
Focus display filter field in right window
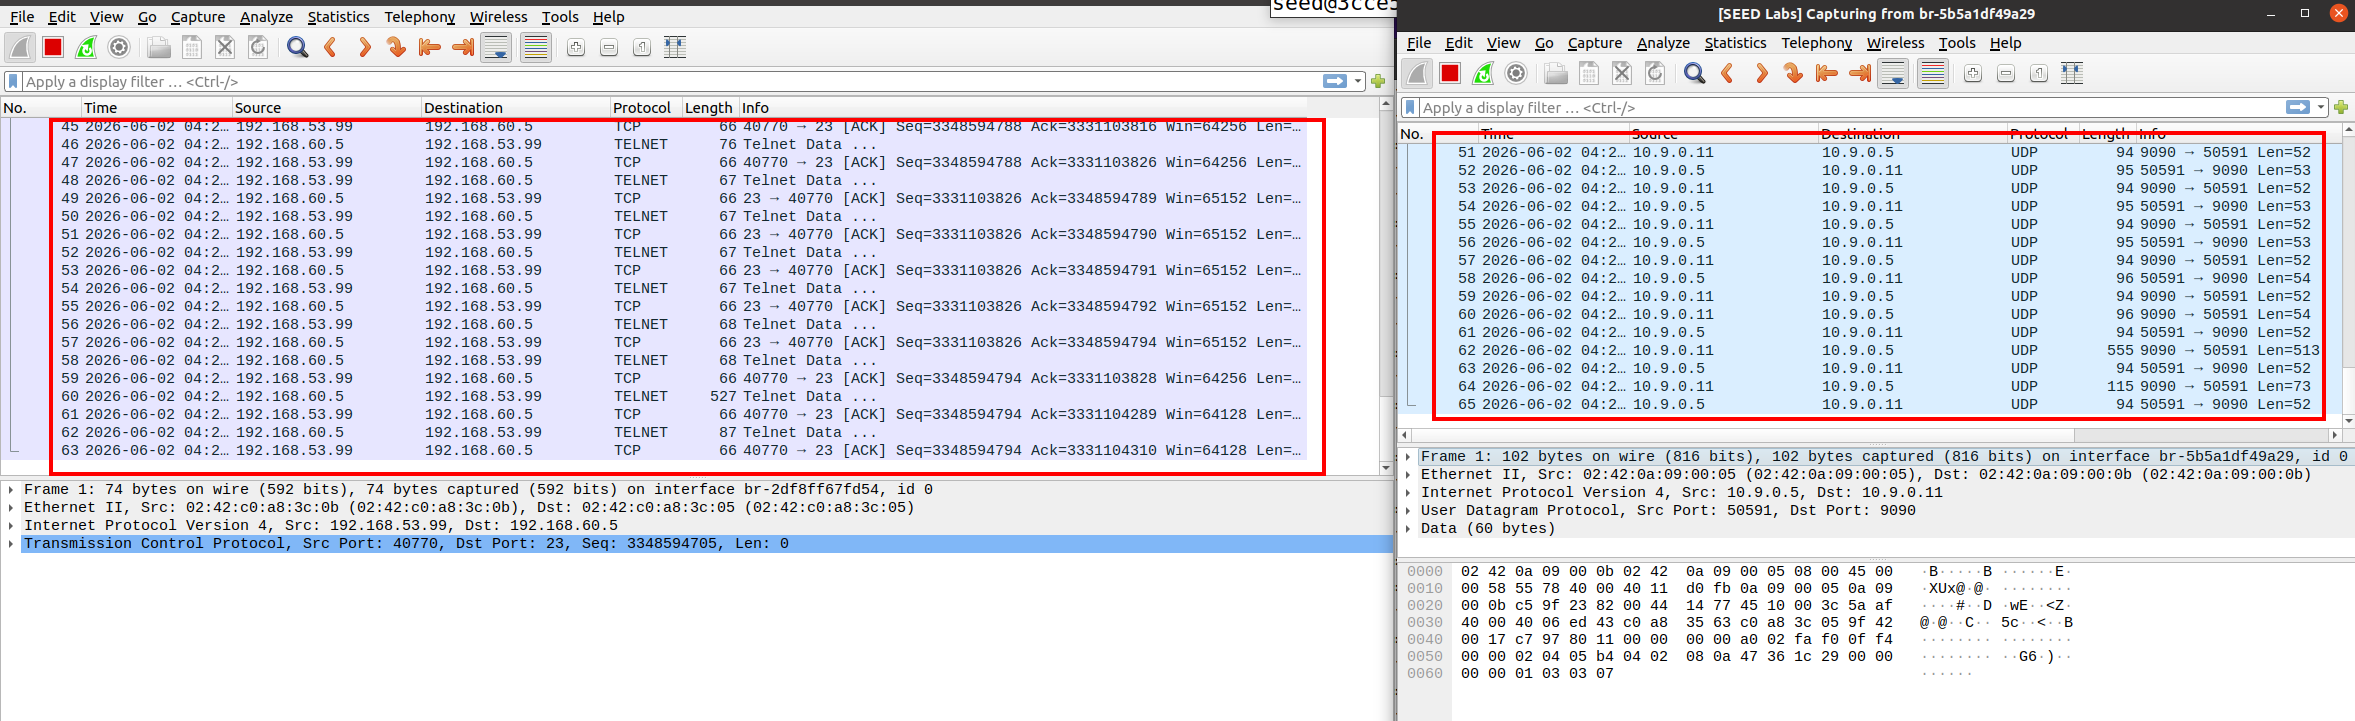(x=1850, y=107)
